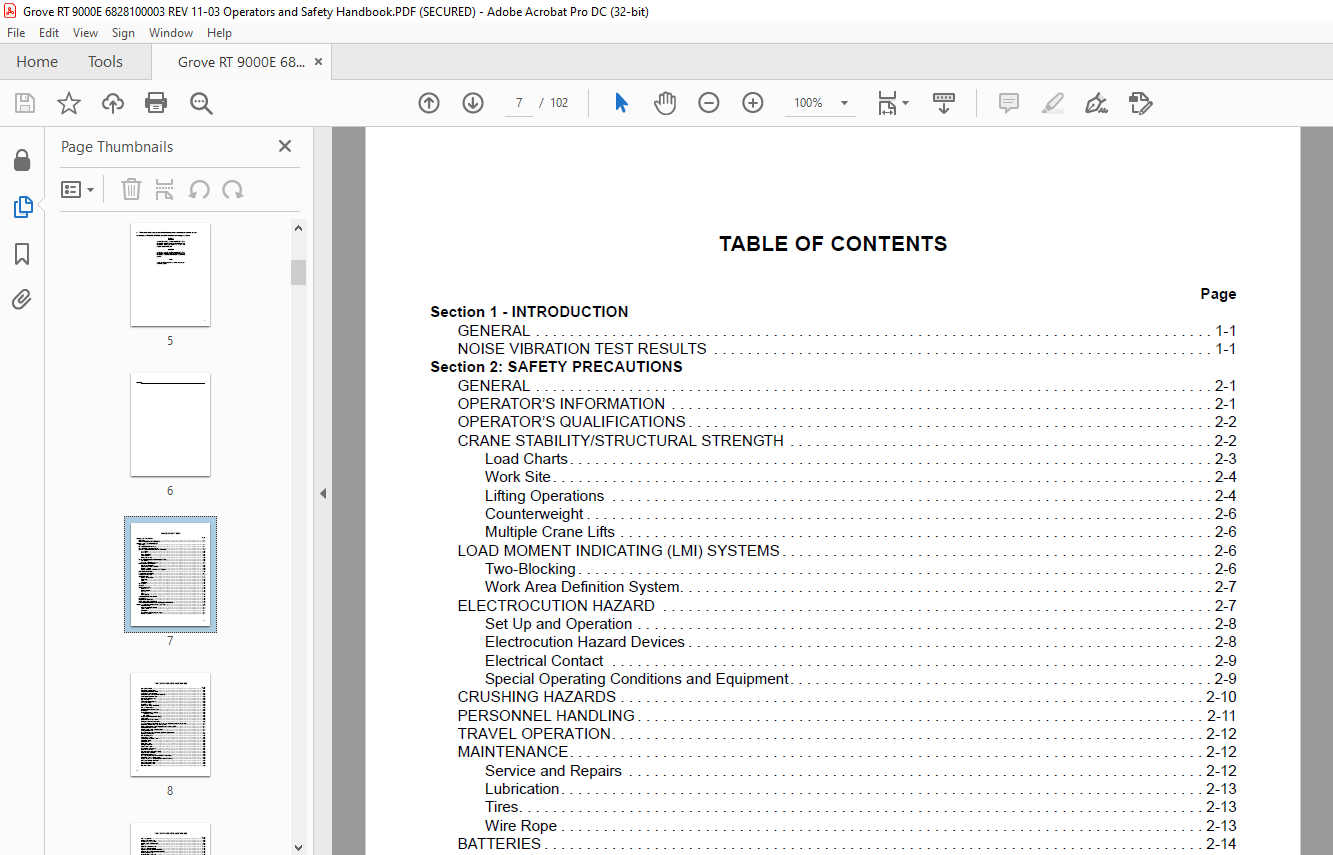
Task: Go to previous page arrow
Action: click(429, 103)
